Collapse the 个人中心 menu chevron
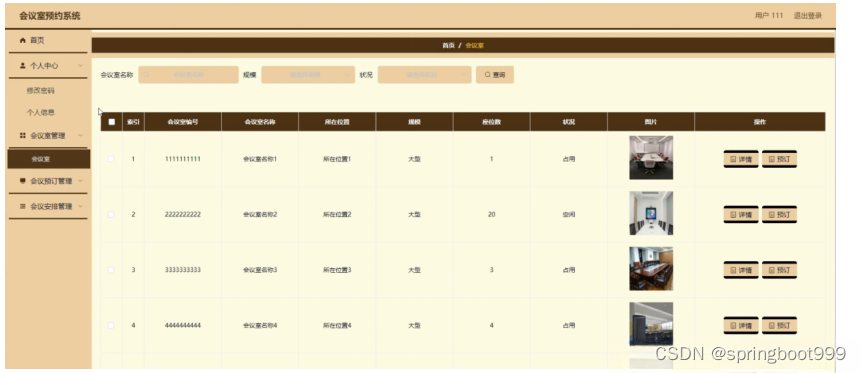 [x=80, y=66]
